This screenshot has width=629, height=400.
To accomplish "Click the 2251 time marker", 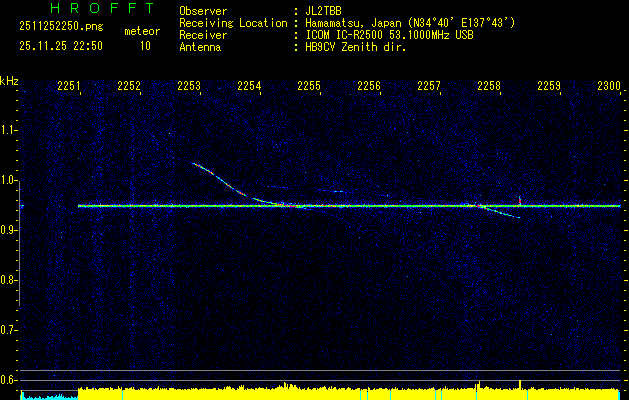I will tap(69, 87).
